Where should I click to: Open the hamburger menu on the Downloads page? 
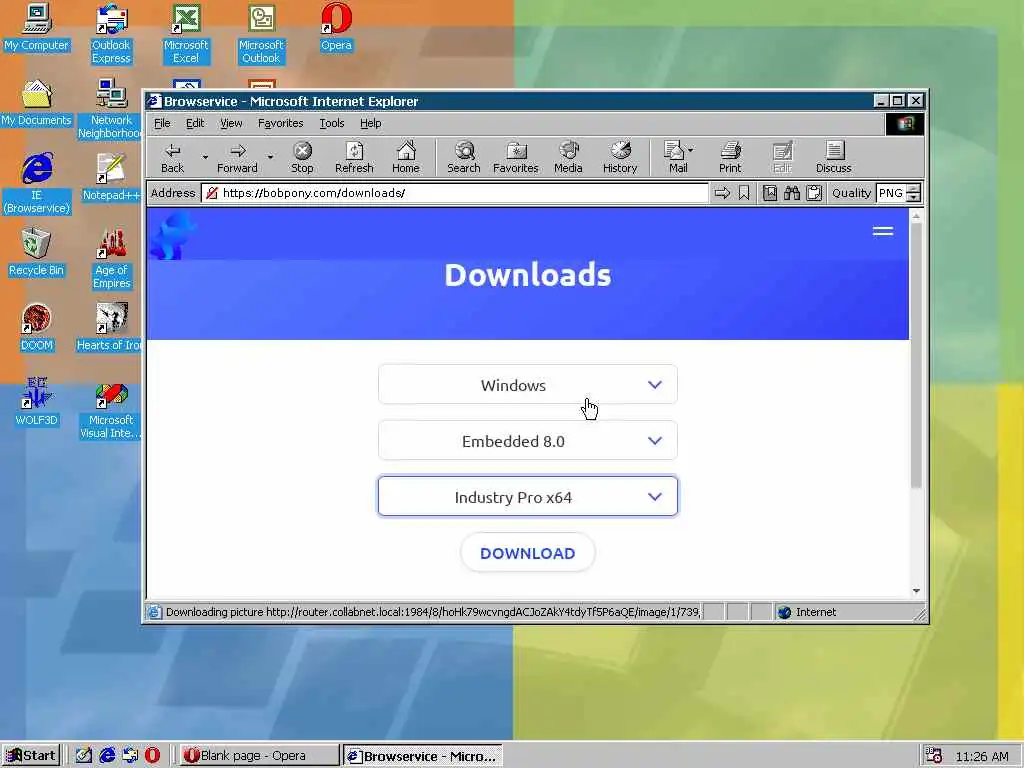(883, 231)
